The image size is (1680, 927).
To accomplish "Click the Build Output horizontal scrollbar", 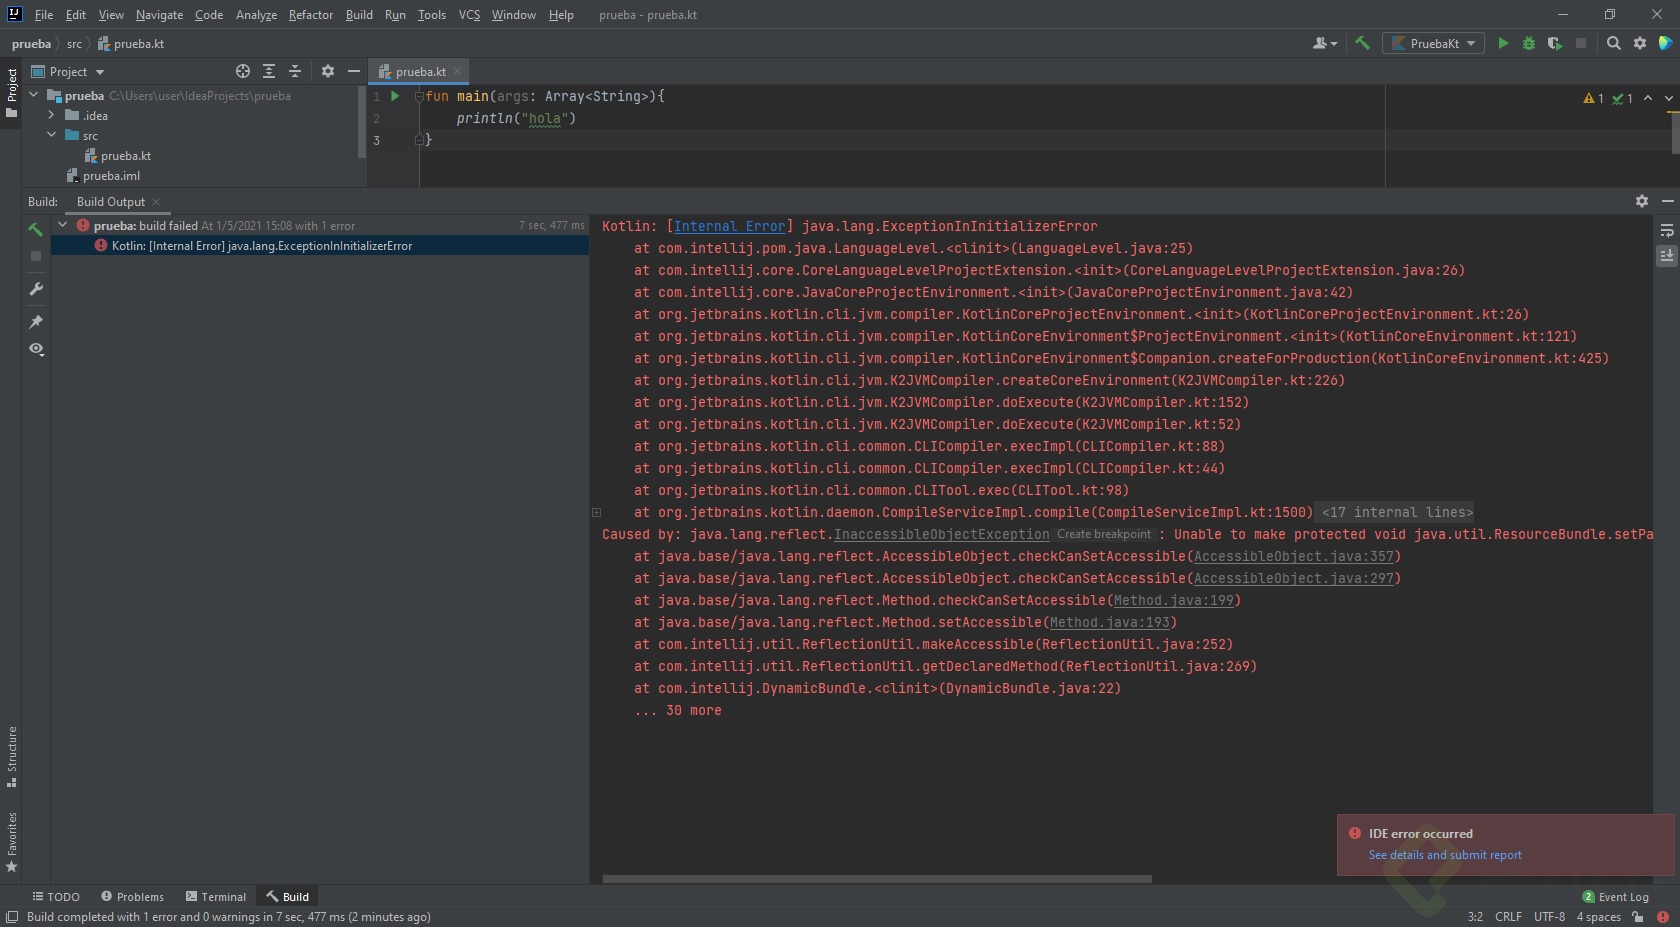I will pos(875,880).
